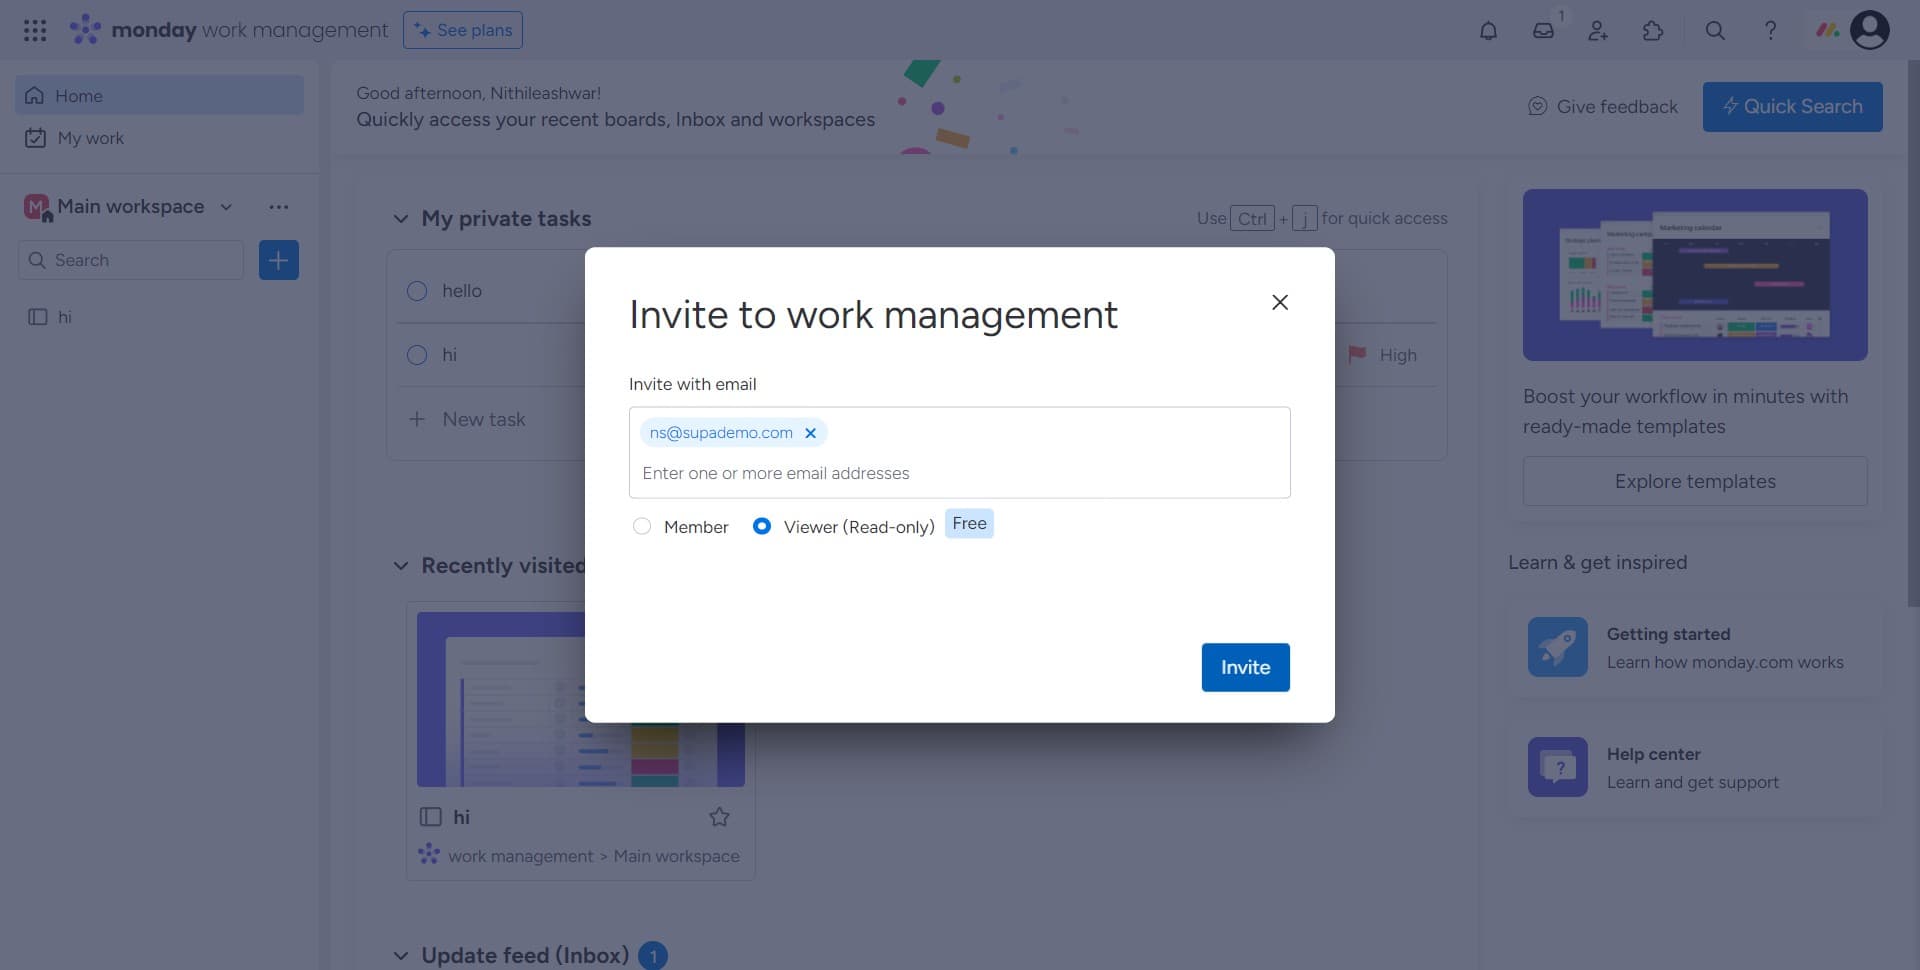Star the 'hi' board
Image resolution: width=1920 pixels, height=970 pixels.
pyautogui.click(x=719, y=817)
